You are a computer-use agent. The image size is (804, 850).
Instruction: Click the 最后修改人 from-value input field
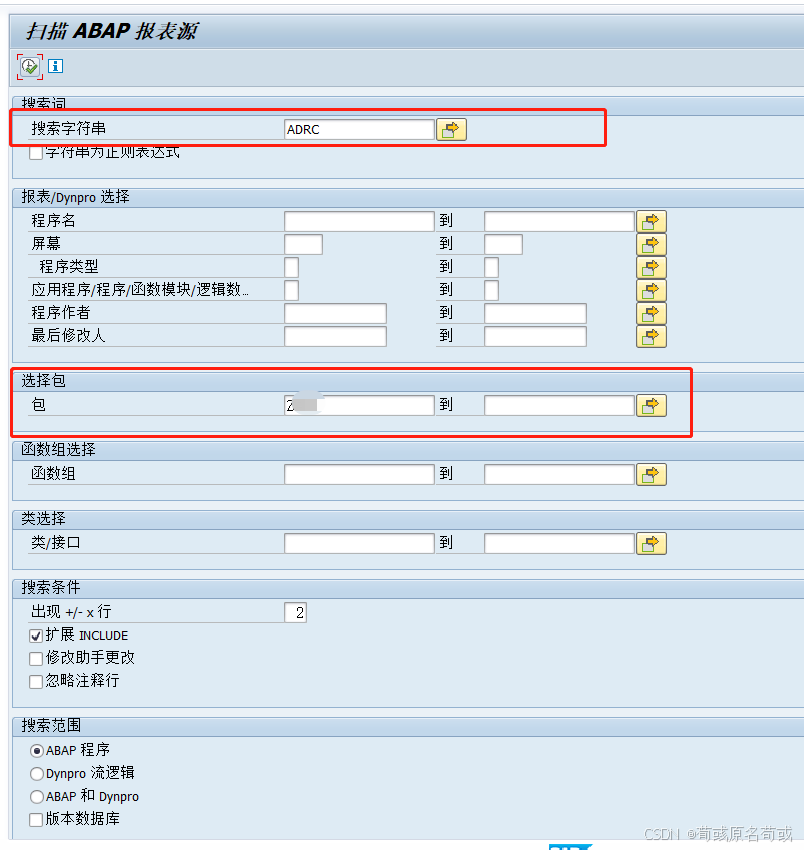click(335, 337)
